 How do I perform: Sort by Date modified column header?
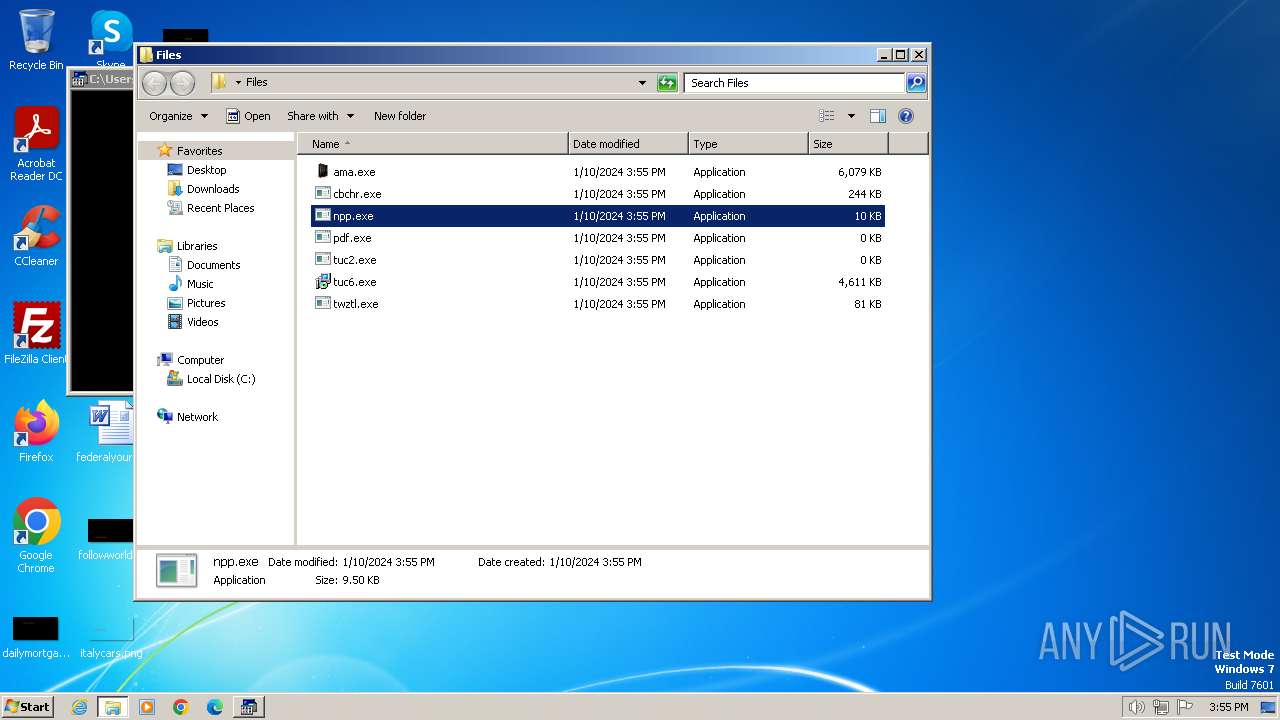point(628,144)
